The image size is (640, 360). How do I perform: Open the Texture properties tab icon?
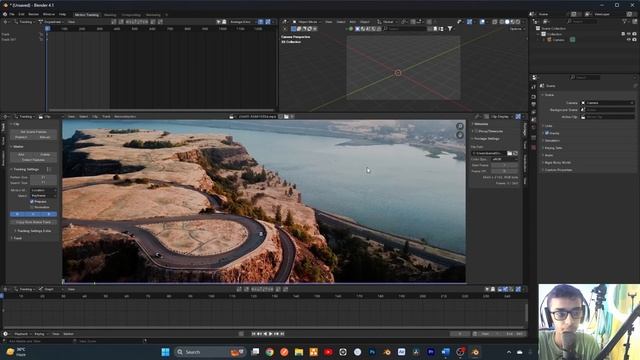[x=533, y=147]
